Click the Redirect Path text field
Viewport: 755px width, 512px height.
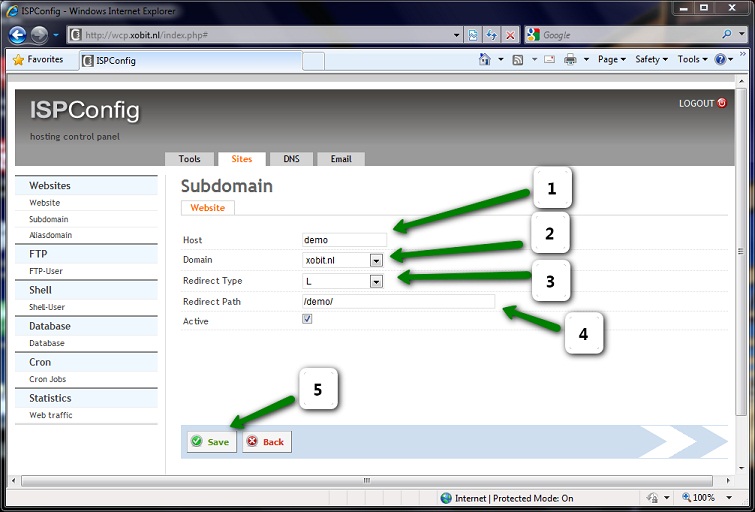point(397,301)
